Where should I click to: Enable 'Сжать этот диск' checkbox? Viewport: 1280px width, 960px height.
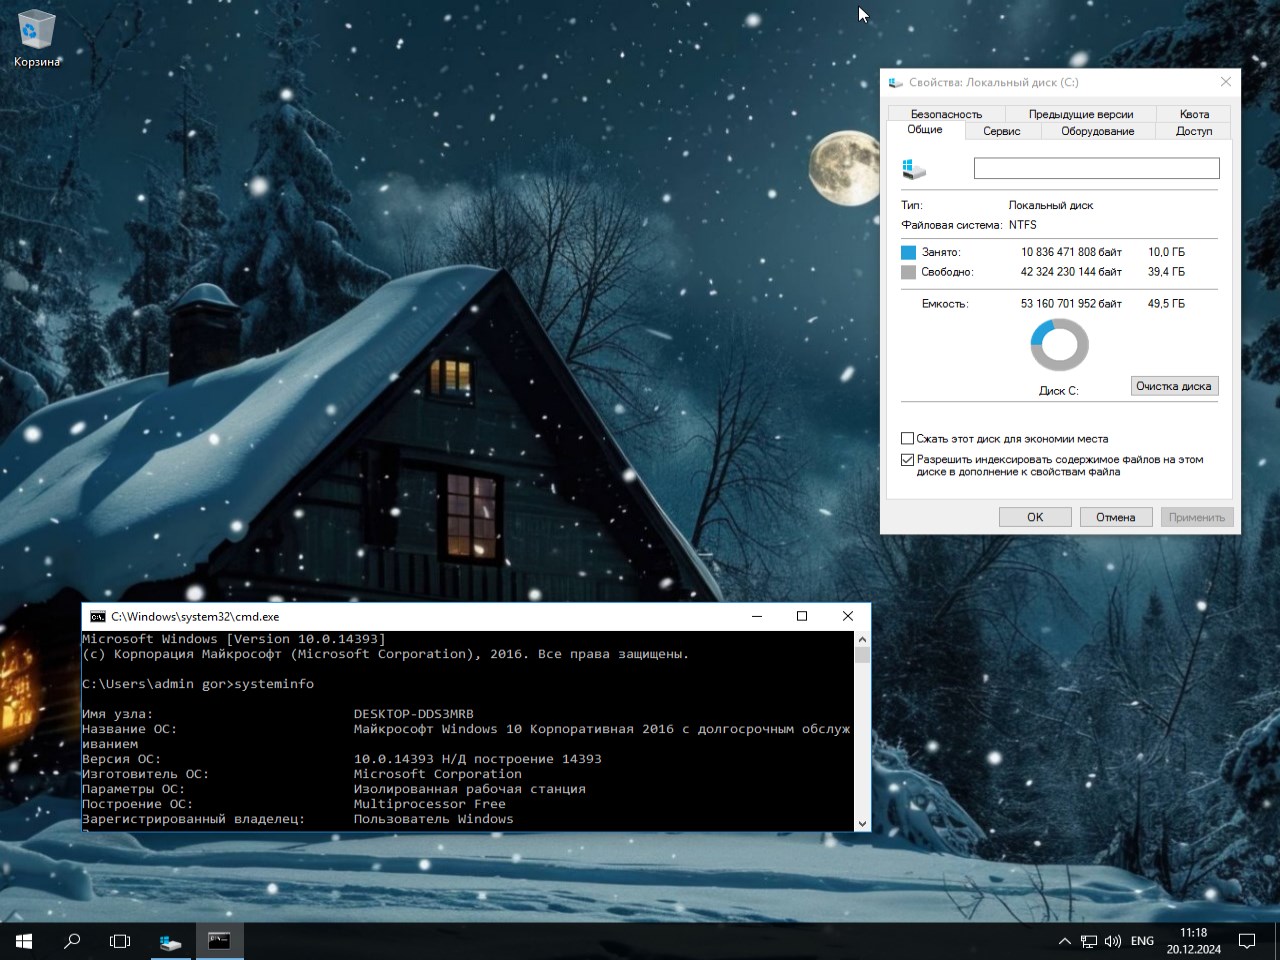tap(908, 438)
